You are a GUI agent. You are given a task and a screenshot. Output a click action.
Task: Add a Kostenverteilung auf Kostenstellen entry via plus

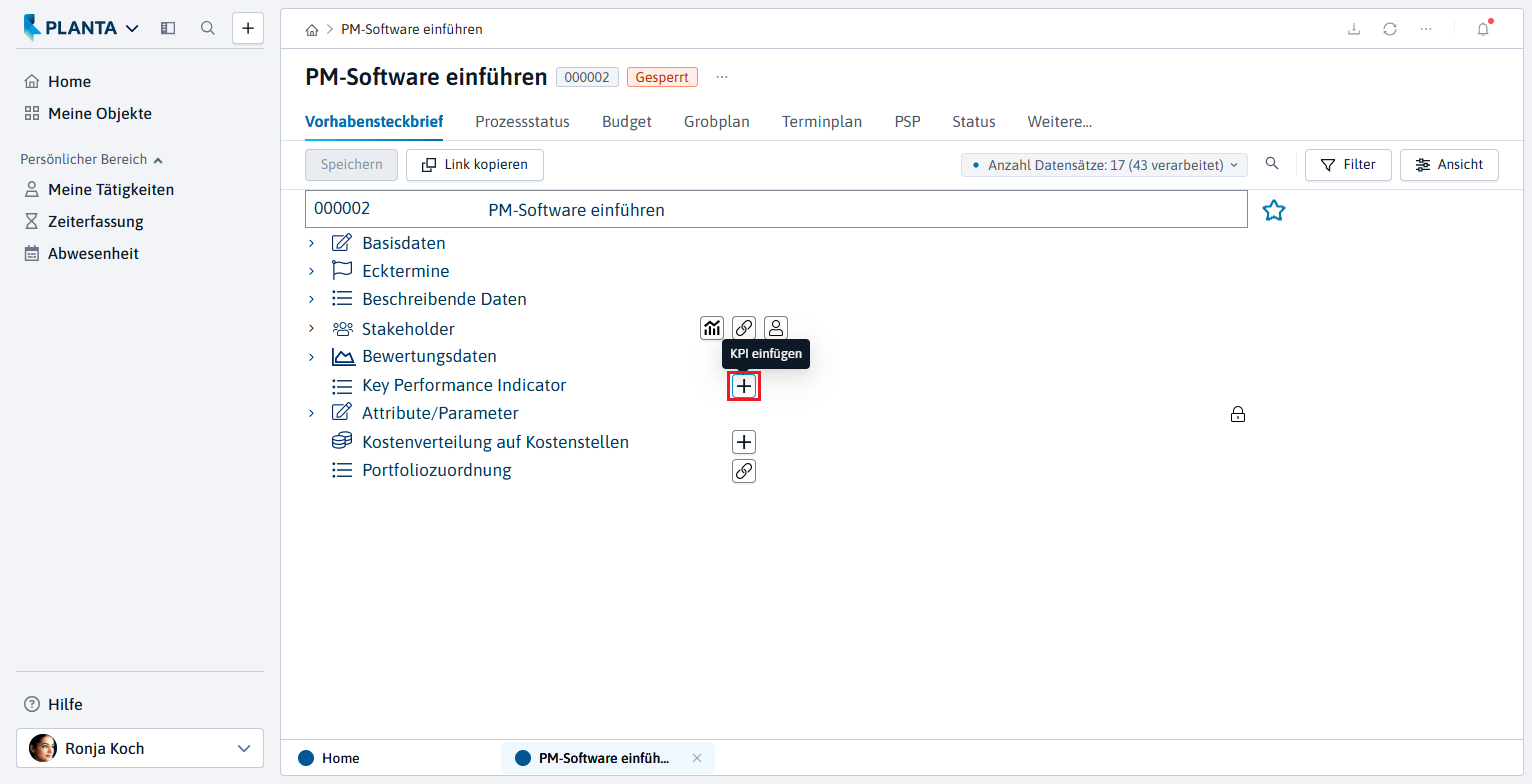(744, 442)
